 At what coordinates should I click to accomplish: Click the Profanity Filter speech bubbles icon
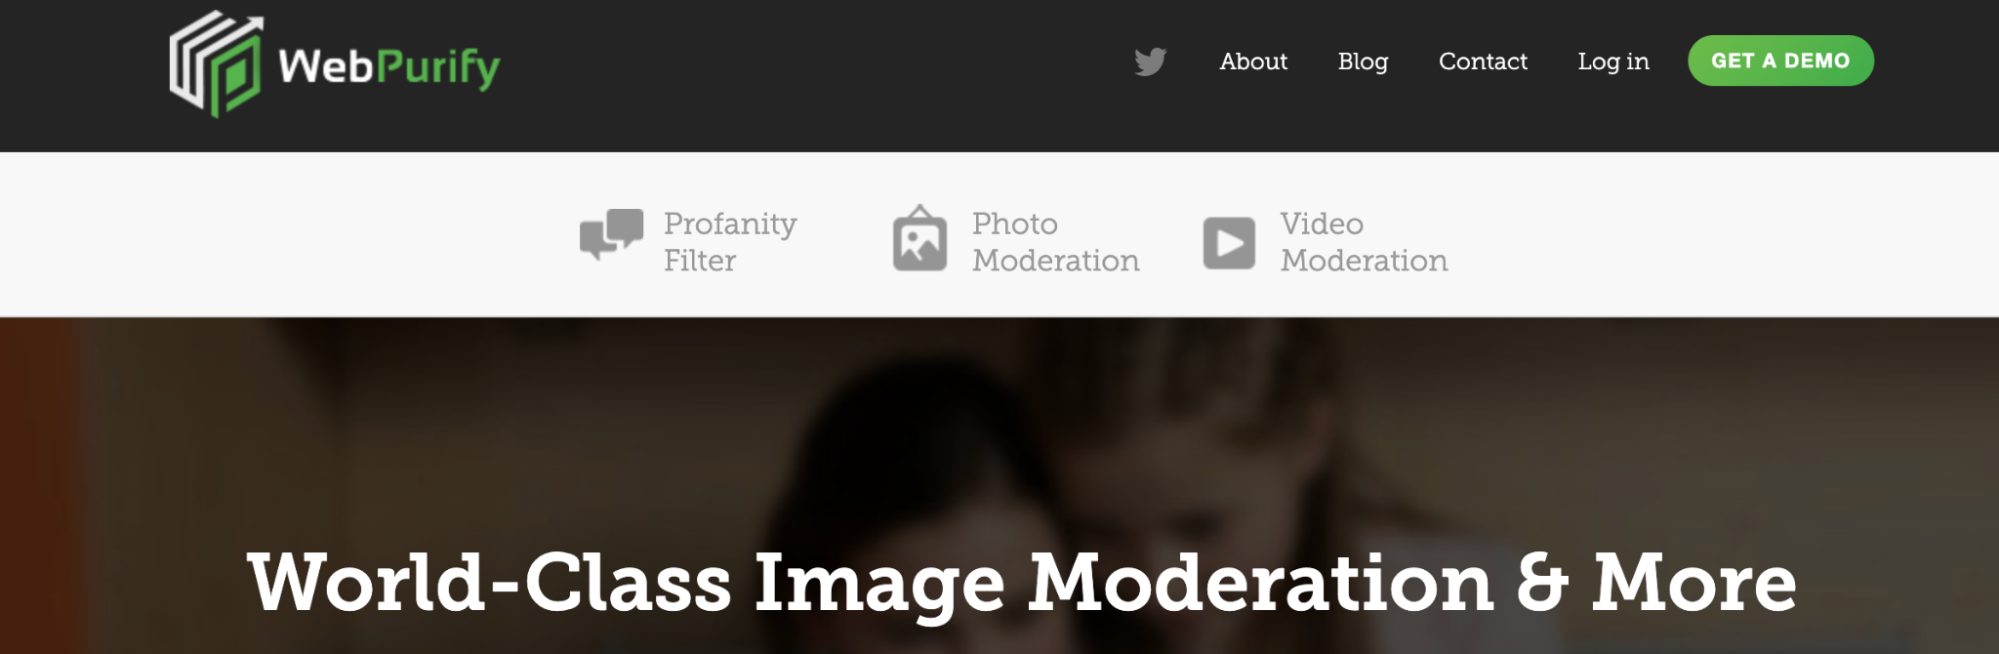coord(611,235)
